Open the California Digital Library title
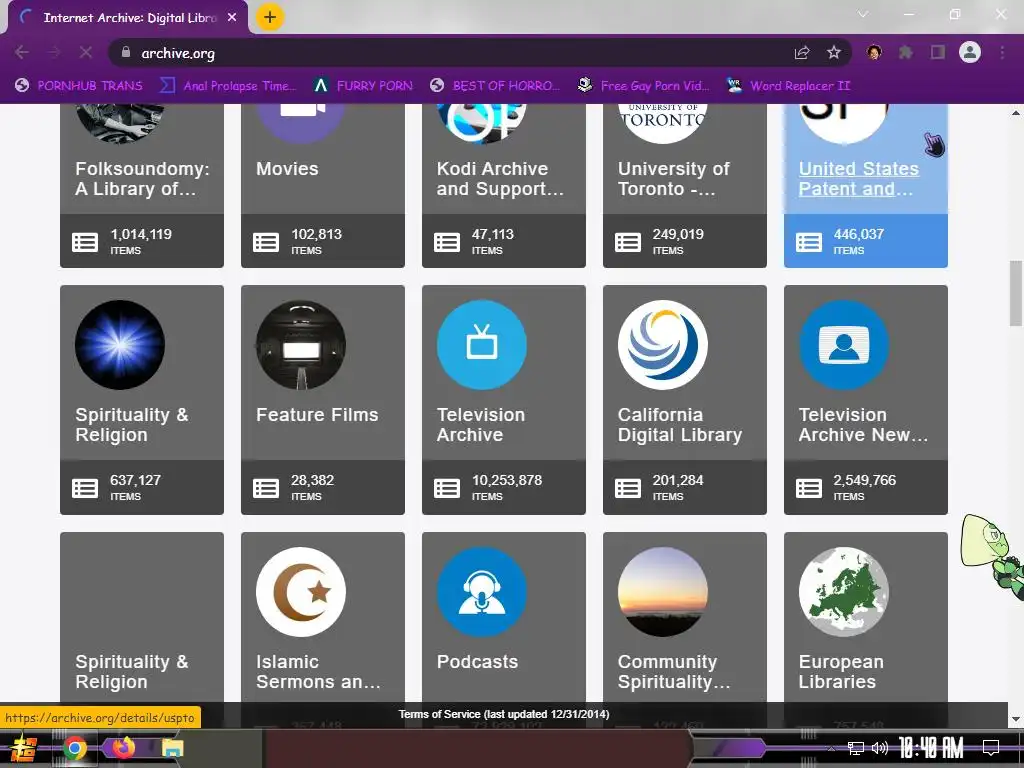Screen dimensions: 1024x768 point(680,424)
